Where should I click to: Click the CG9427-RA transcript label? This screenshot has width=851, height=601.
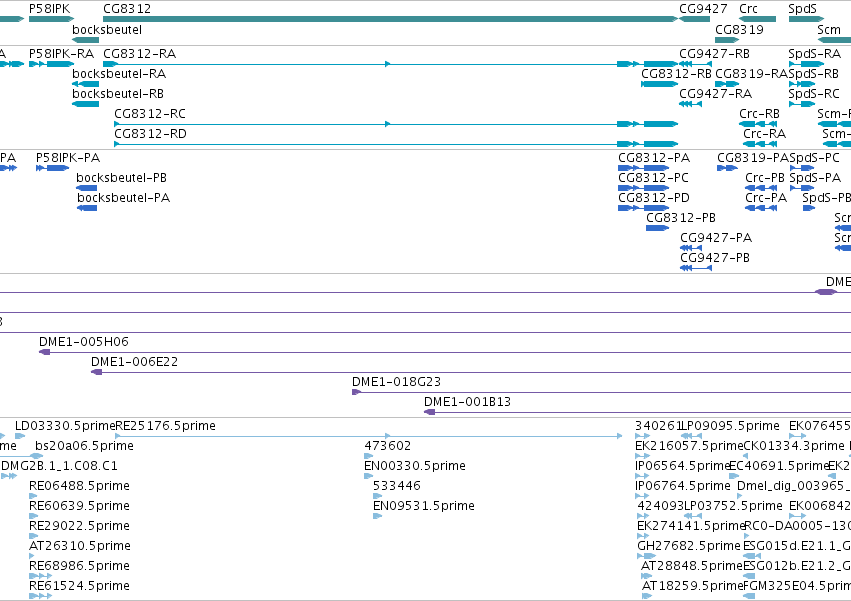tap(715, 94)
